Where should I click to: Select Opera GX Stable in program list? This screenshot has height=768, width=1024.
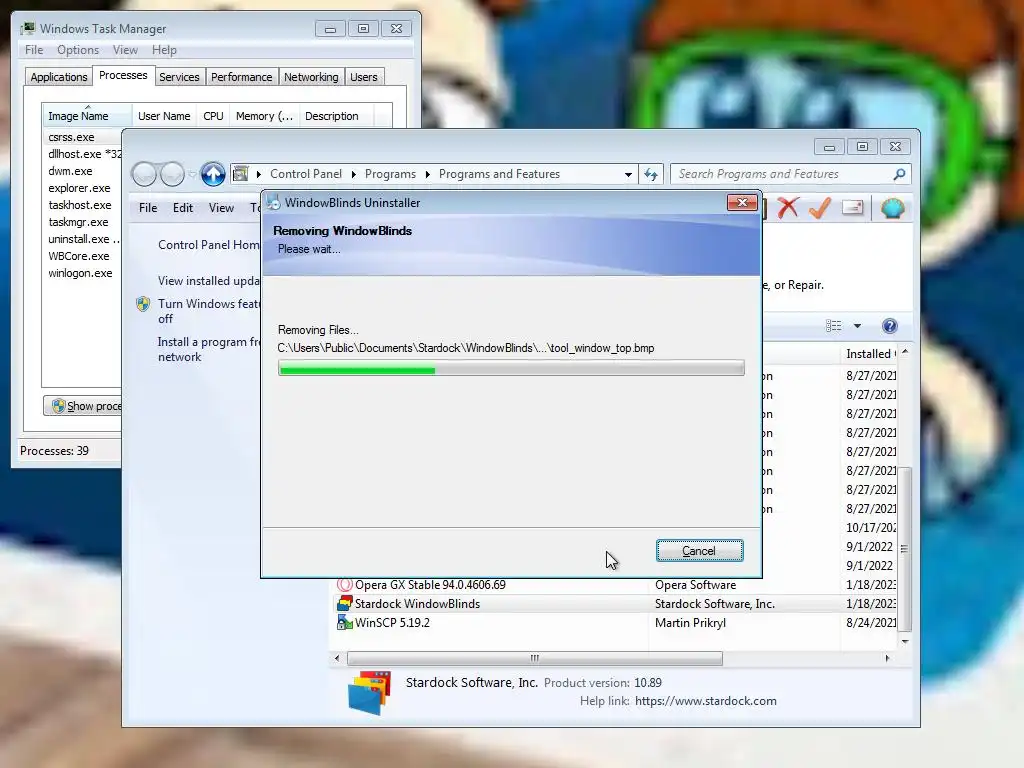tap(430, 585)
